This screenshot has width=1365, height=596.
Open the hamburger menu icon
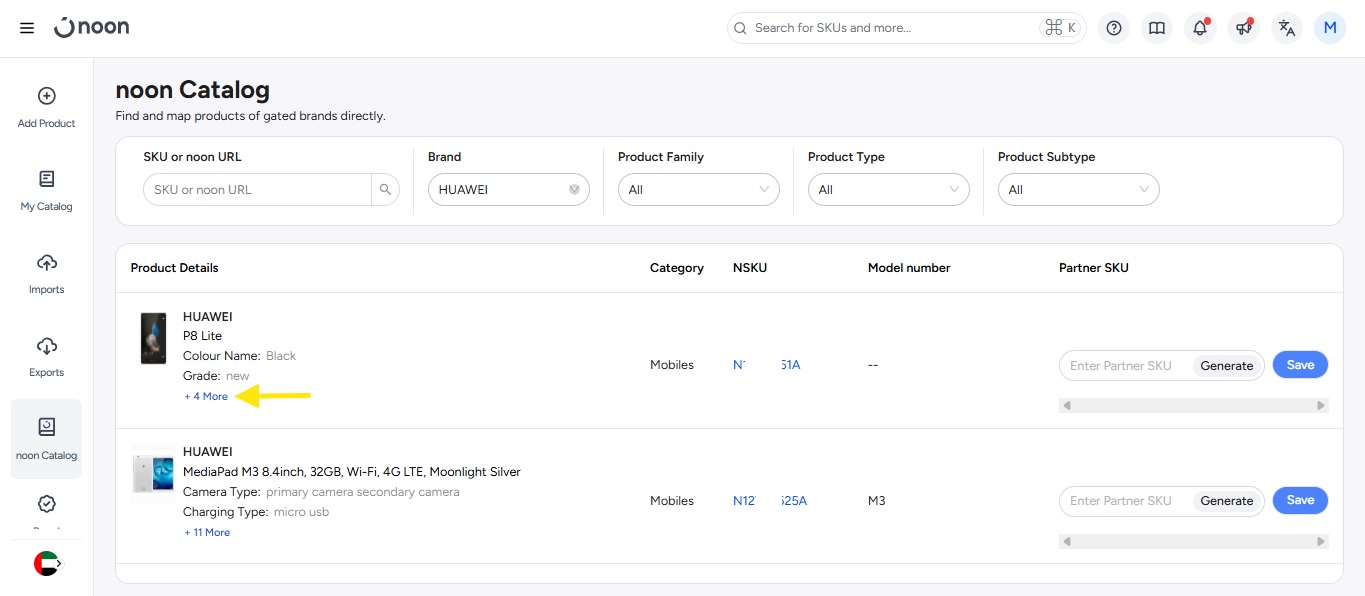(27, 28)
